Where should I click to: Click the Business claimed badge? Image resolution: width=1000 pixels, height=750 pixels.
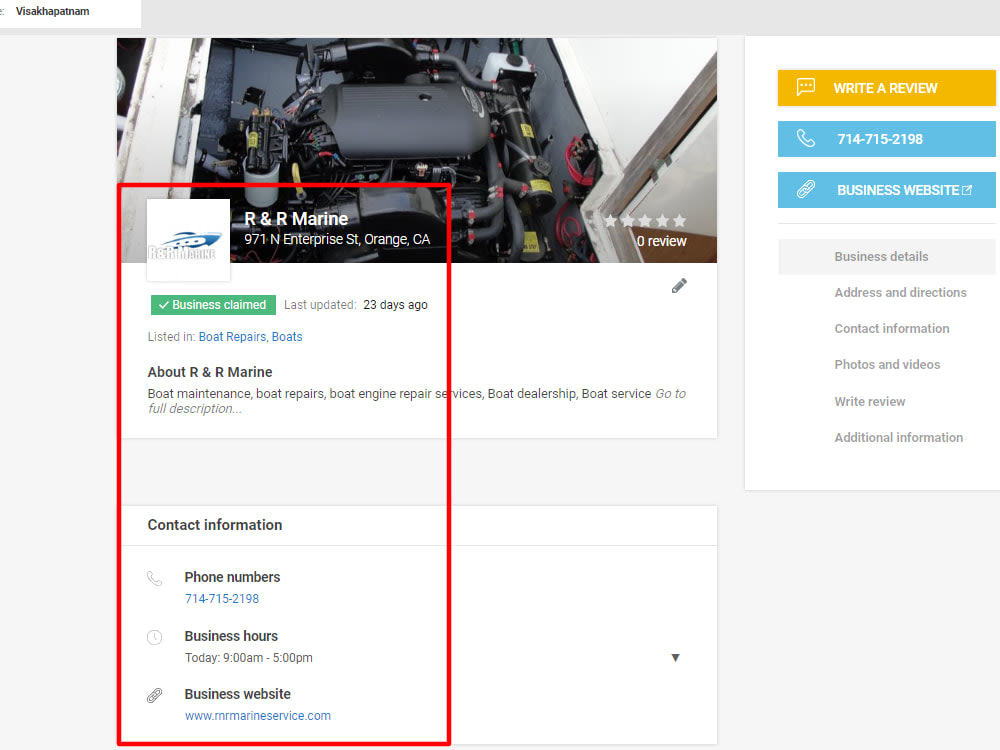pos(213,305)
